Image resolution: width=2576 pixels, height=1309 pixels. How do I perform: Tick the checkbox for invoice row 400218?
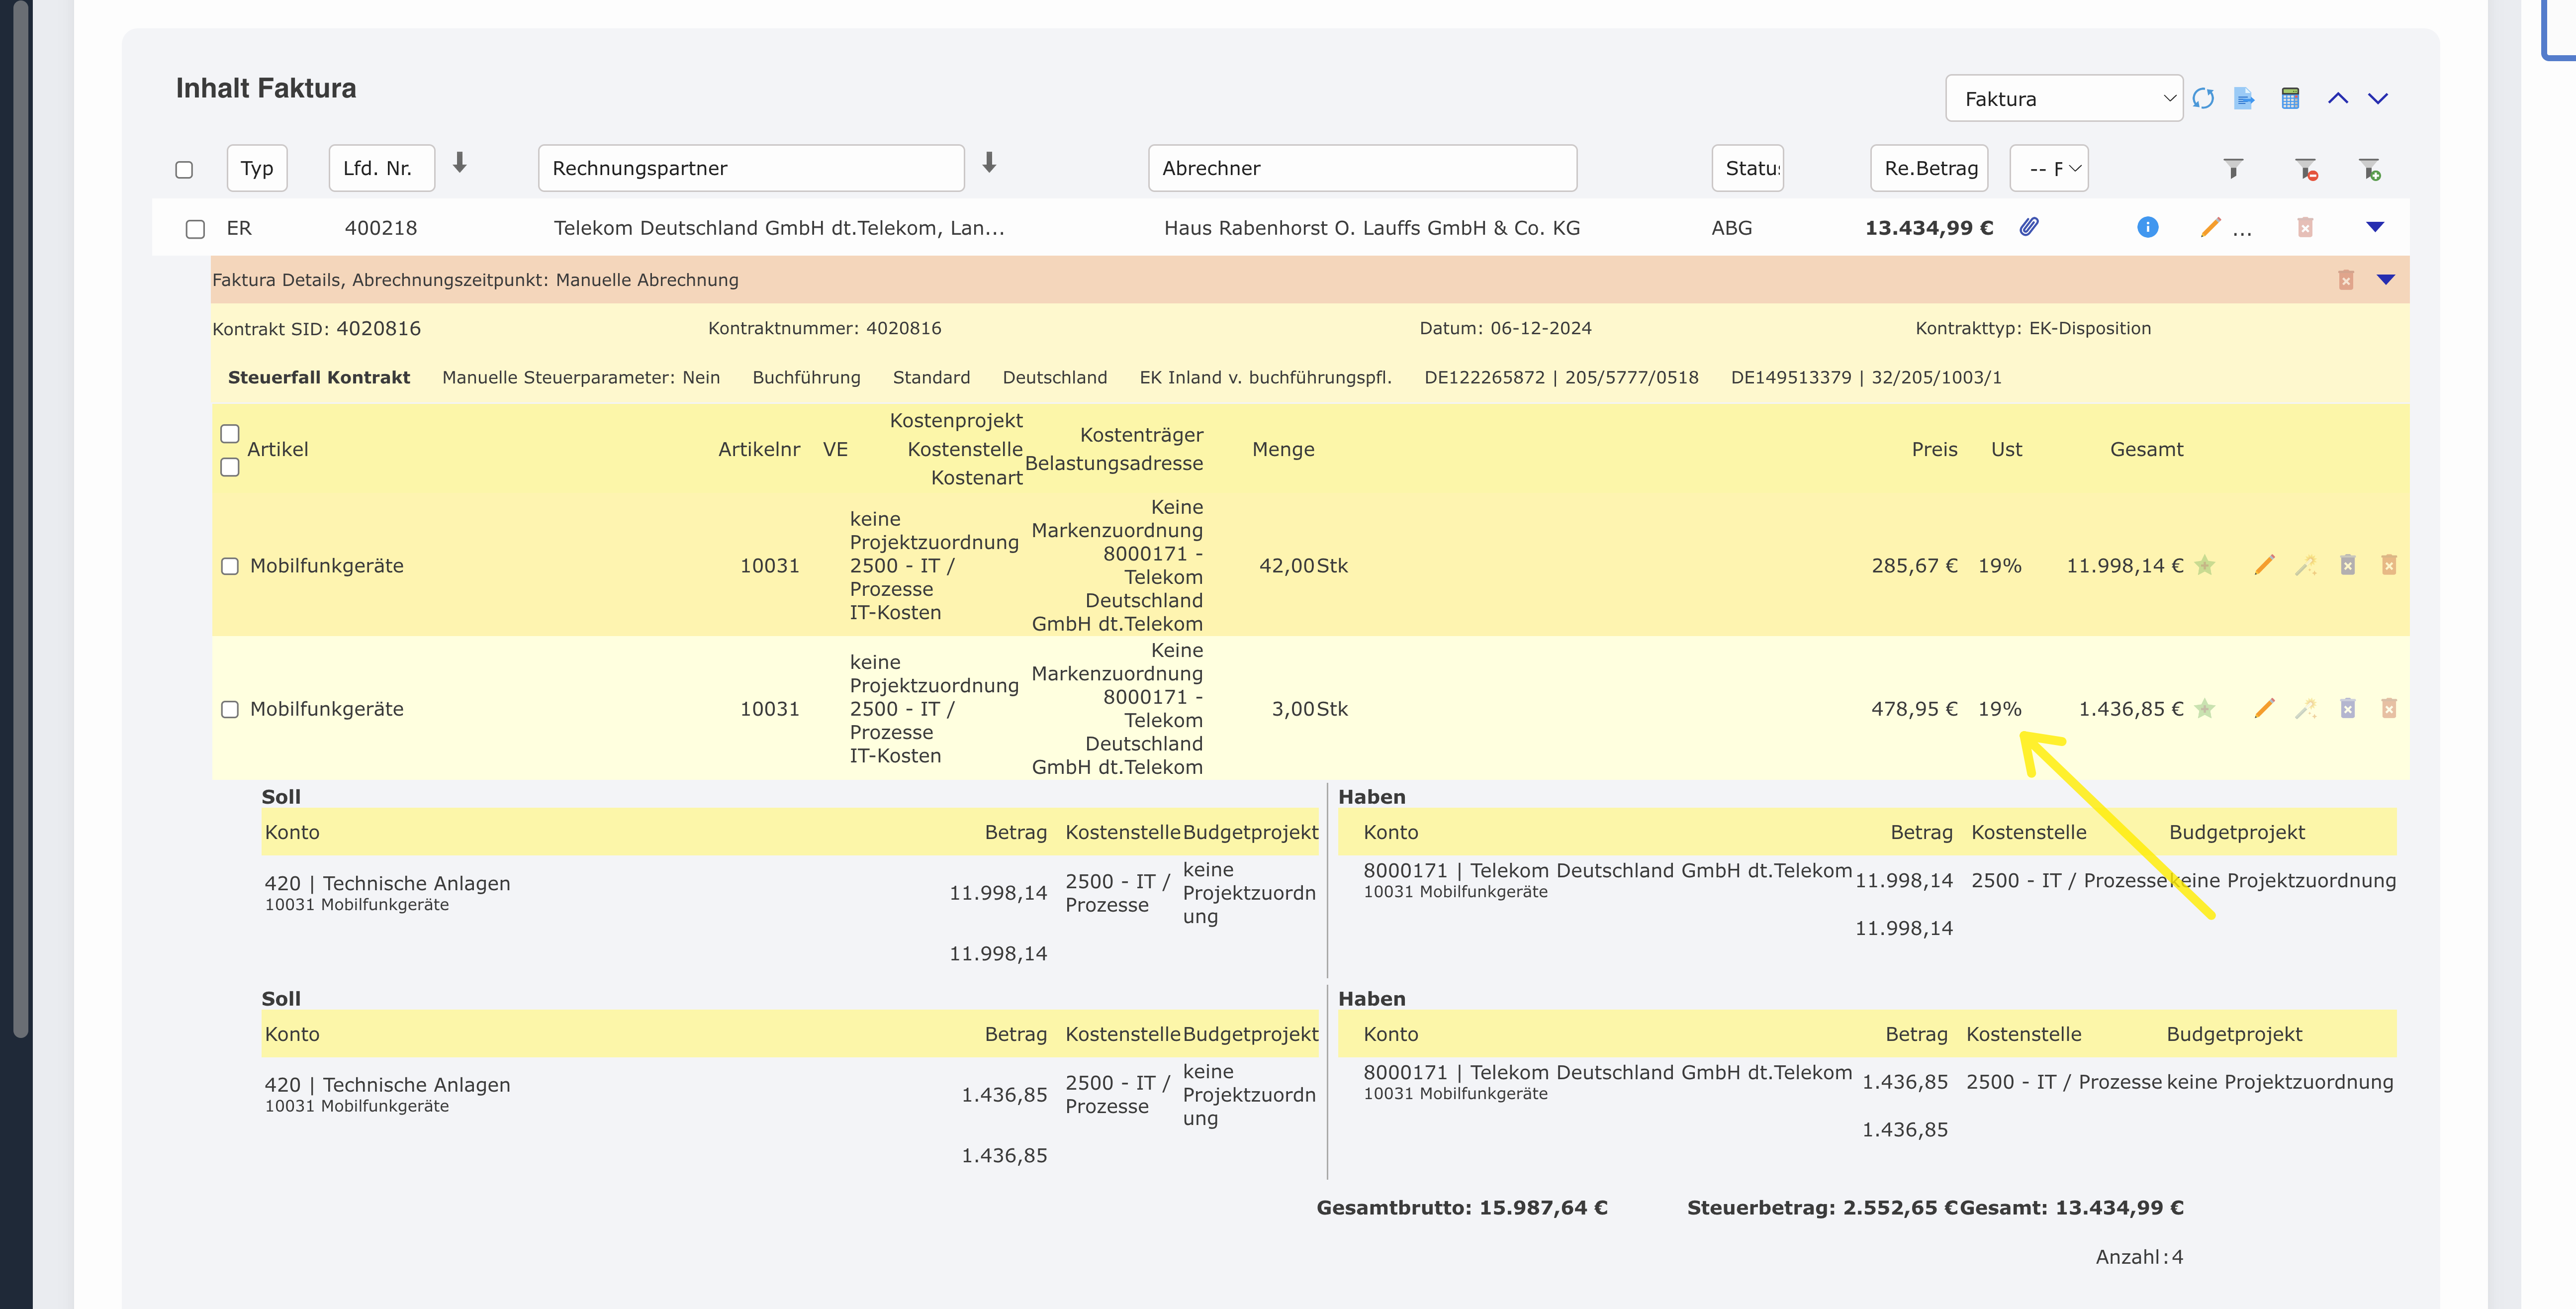pos(195,229)
